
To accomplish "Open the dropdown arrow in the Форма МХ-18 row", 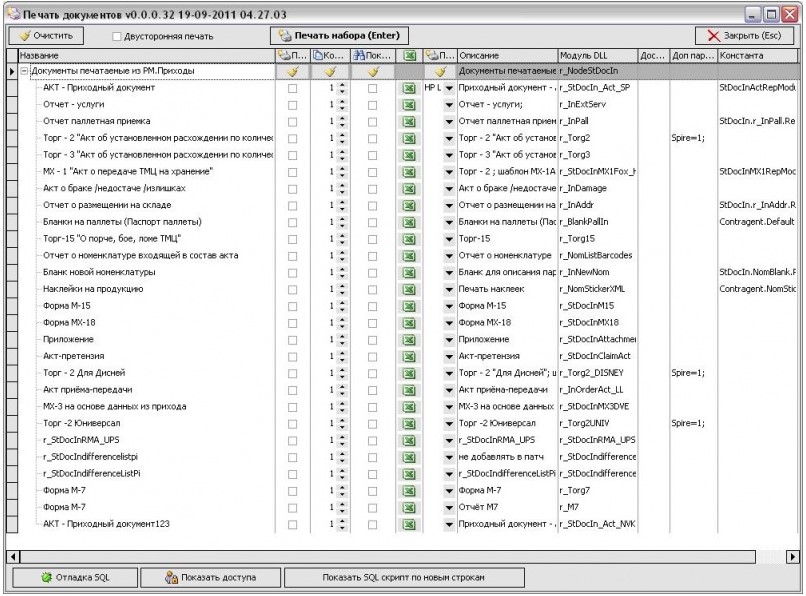I will pos(449,323).
